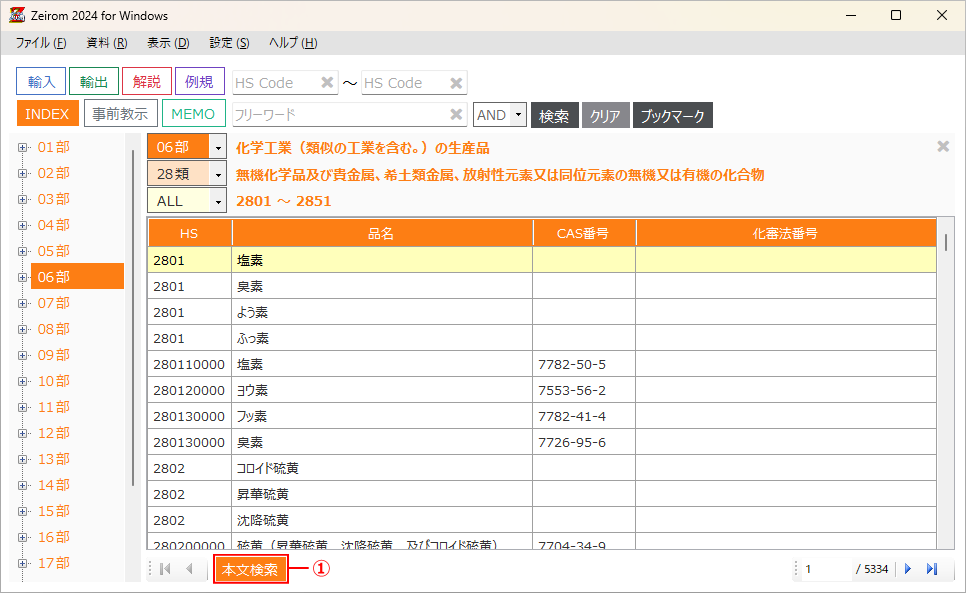Clear the second HS Code field X icon
This screenshot has width=966, height=593.
point(456,83)
